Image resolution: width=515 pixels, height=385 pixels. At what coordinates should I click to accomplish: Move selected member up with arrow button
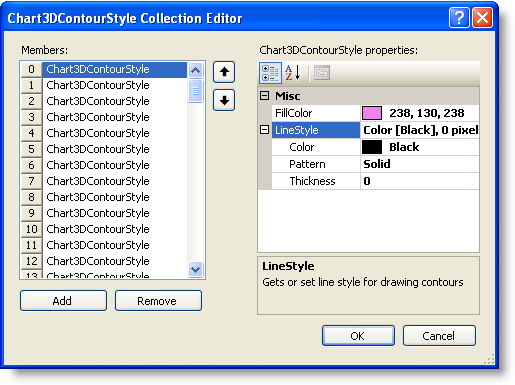tap(224, 72)
